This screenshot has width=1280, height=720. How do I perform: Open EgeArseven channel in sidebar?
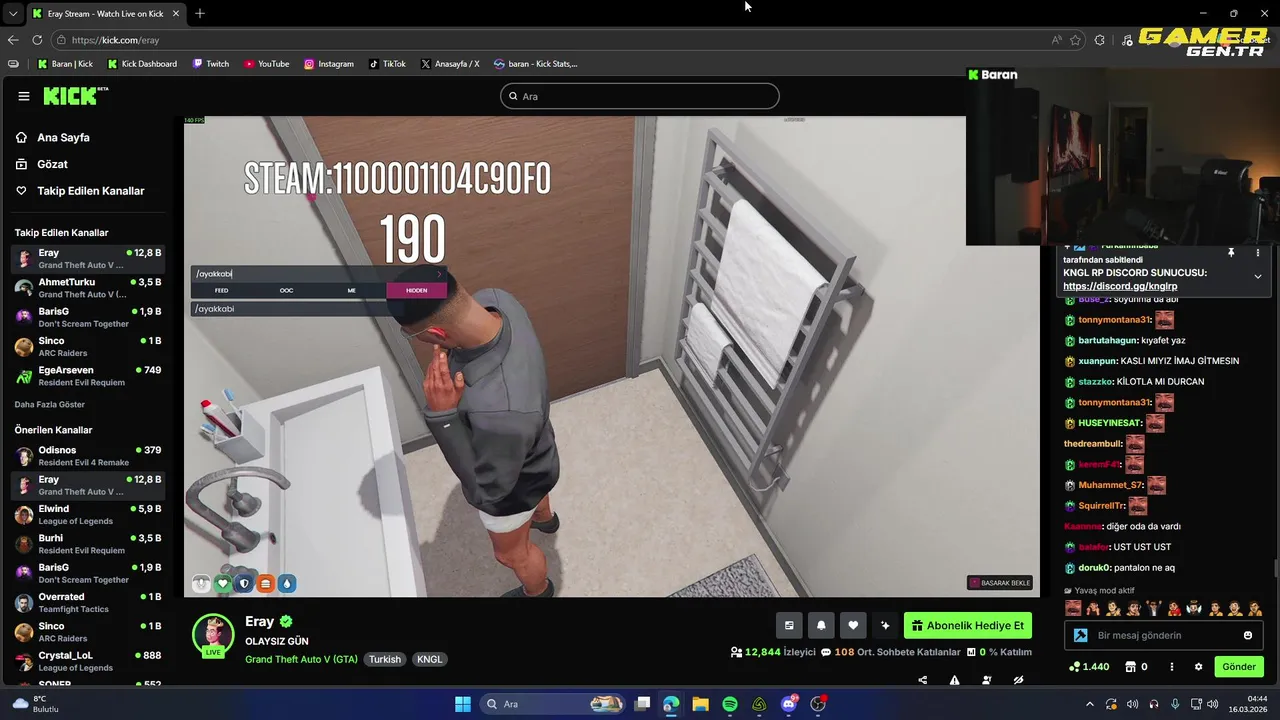[88, 376]
